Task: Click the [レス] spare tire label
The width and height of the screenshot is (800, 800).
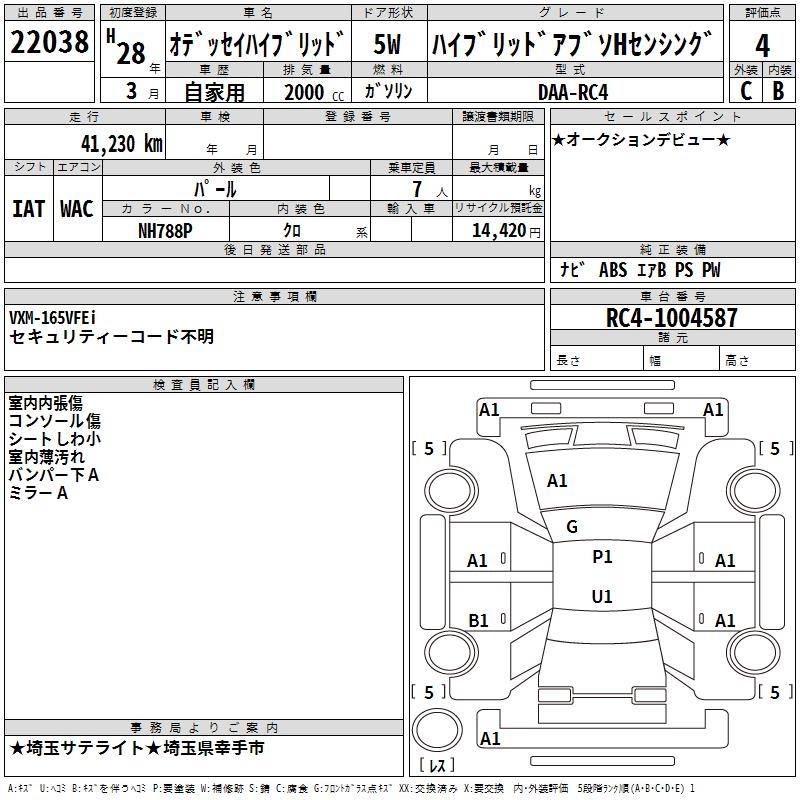Action: (437, 765)
